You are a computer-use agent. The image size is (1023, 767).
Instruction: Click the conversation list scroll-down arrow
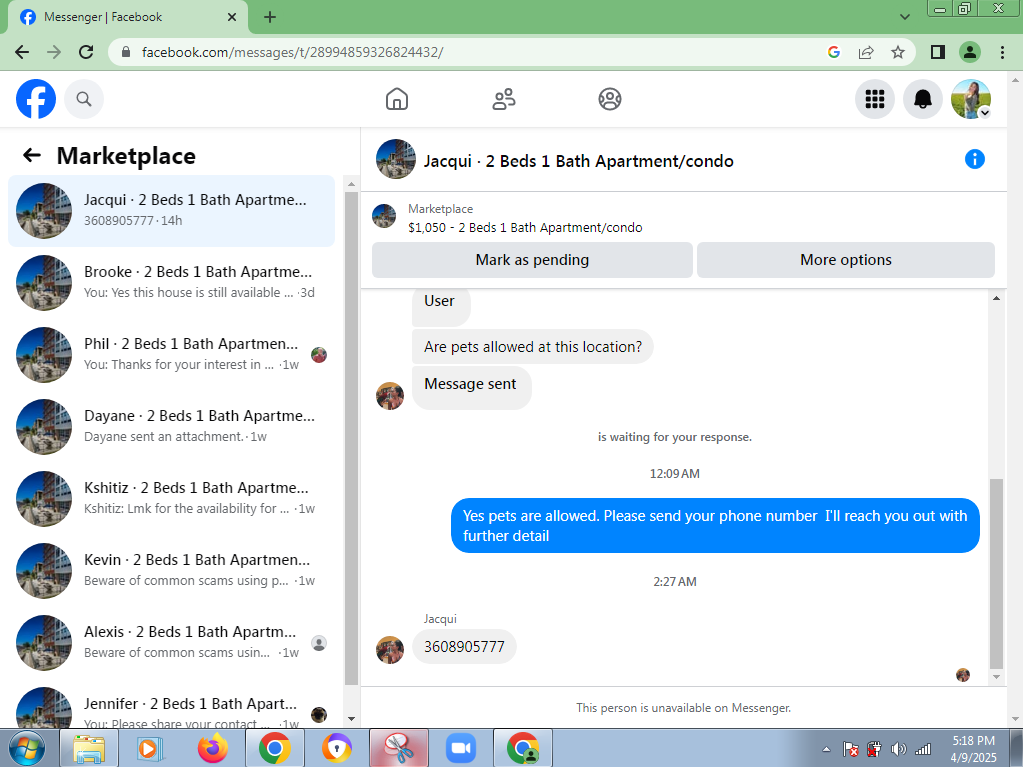tap(351, 719)
